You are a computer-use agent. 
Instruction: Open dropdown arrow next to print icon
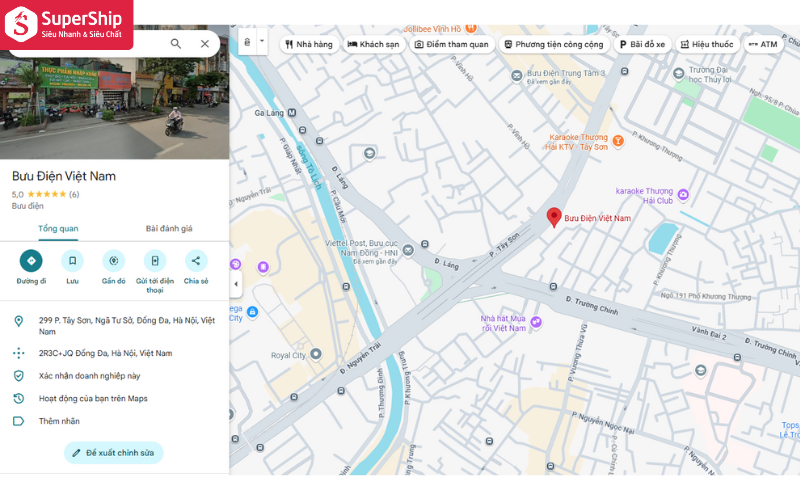click(262, 41)
